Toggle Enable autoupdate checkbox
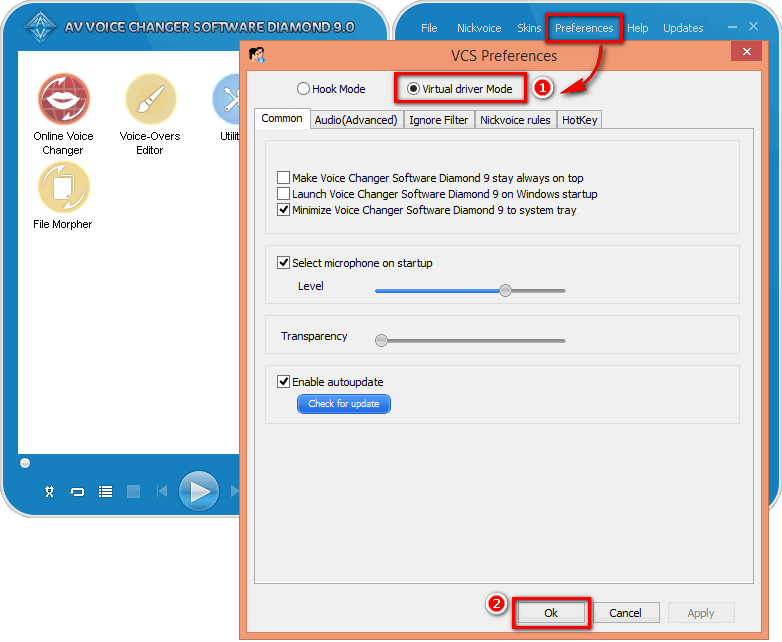Viewport: 782px width, 642px height. tap(283, 382)
